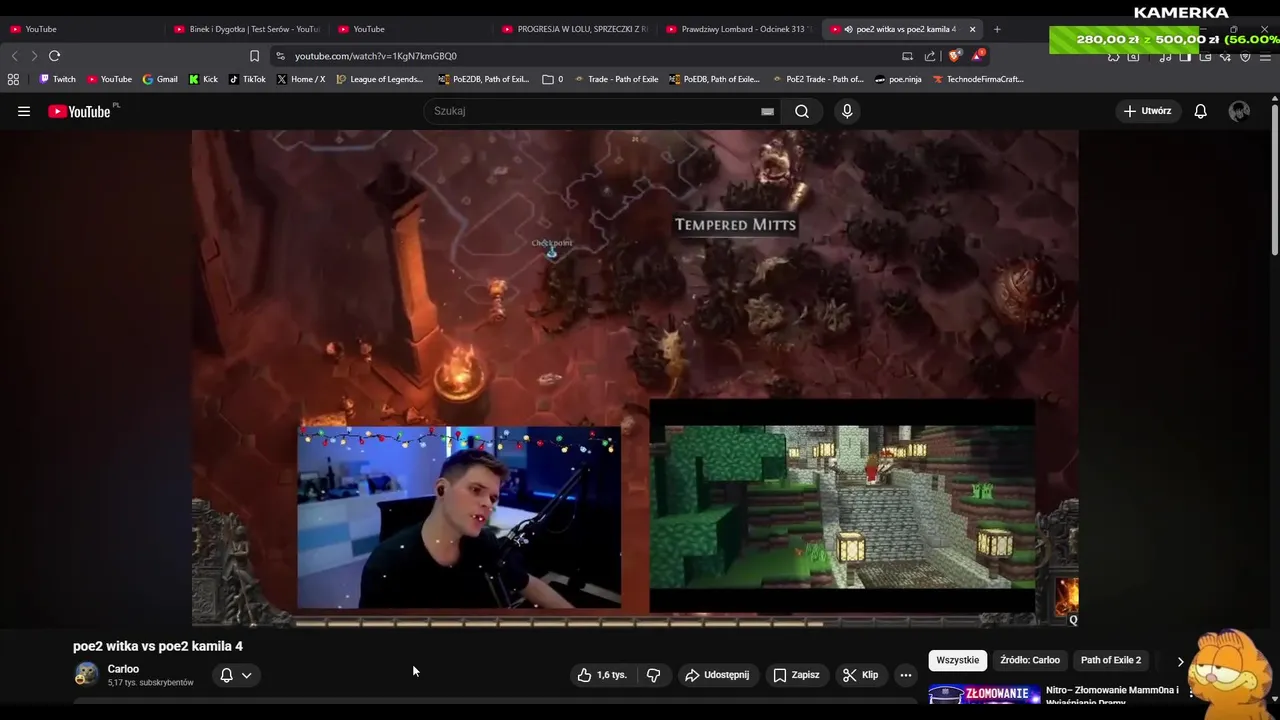Click the Udostępnij share button
The width and height of the screenshot is (1280, 720).
(717, 675)
